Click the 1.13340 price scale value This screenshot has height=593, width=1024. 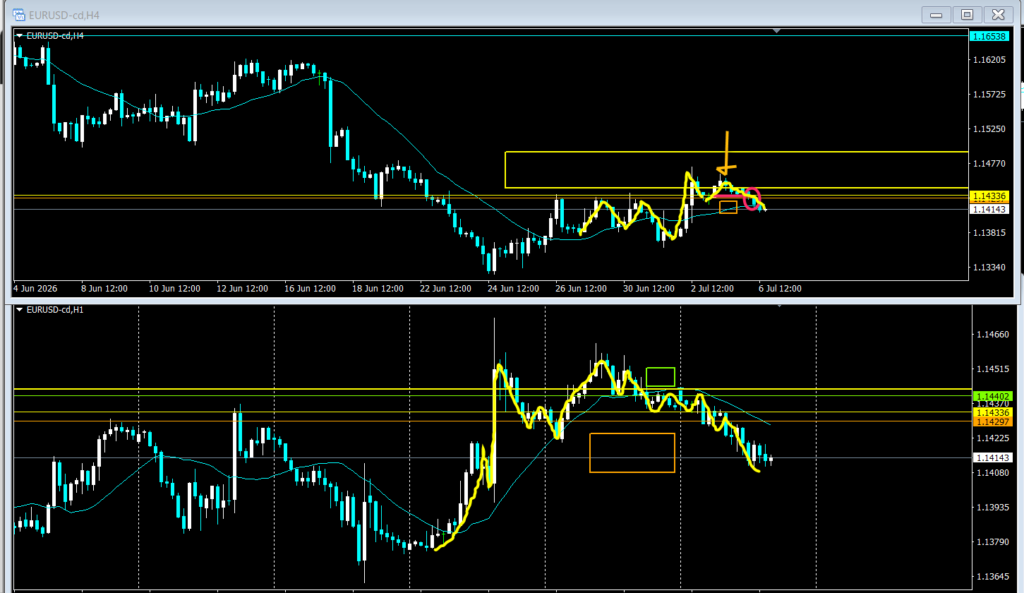(x=989, y=268)
